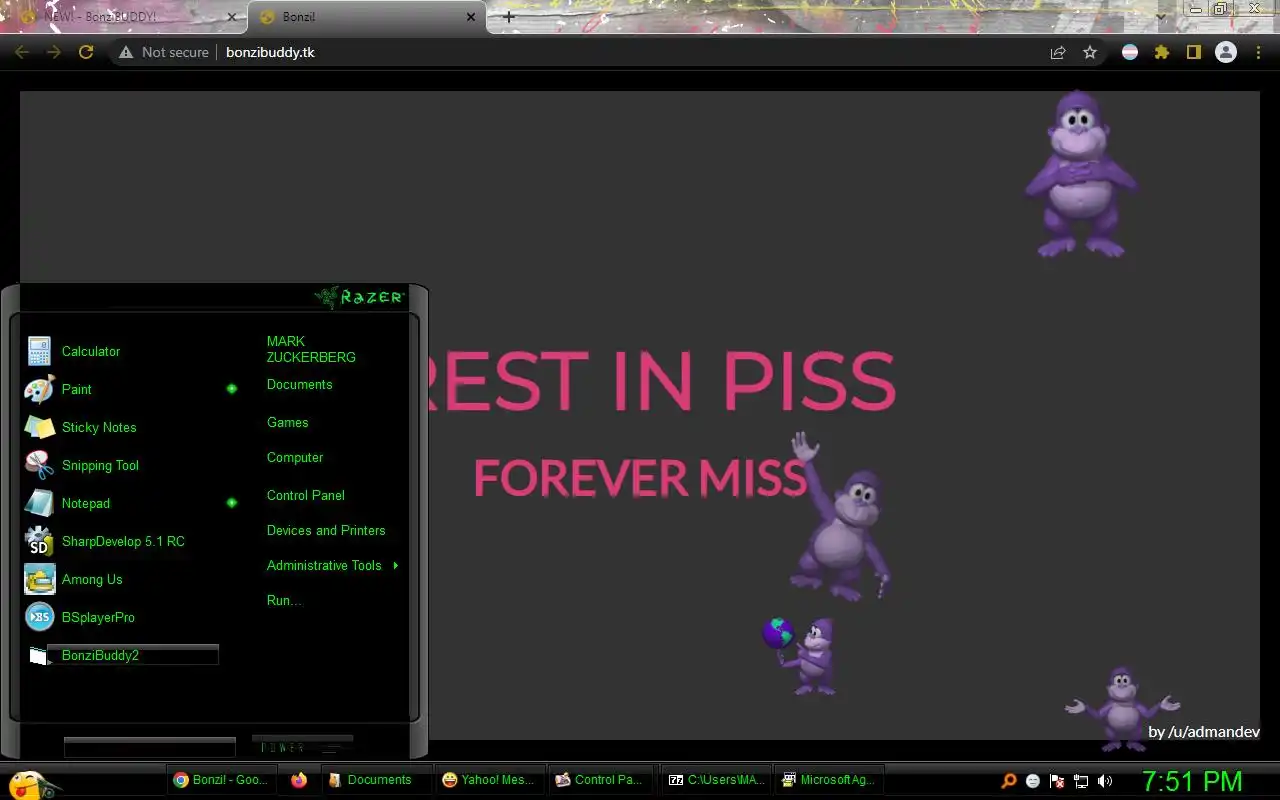
Task: Open Computer from the Start menu
Action: click(x=295, y=458)
